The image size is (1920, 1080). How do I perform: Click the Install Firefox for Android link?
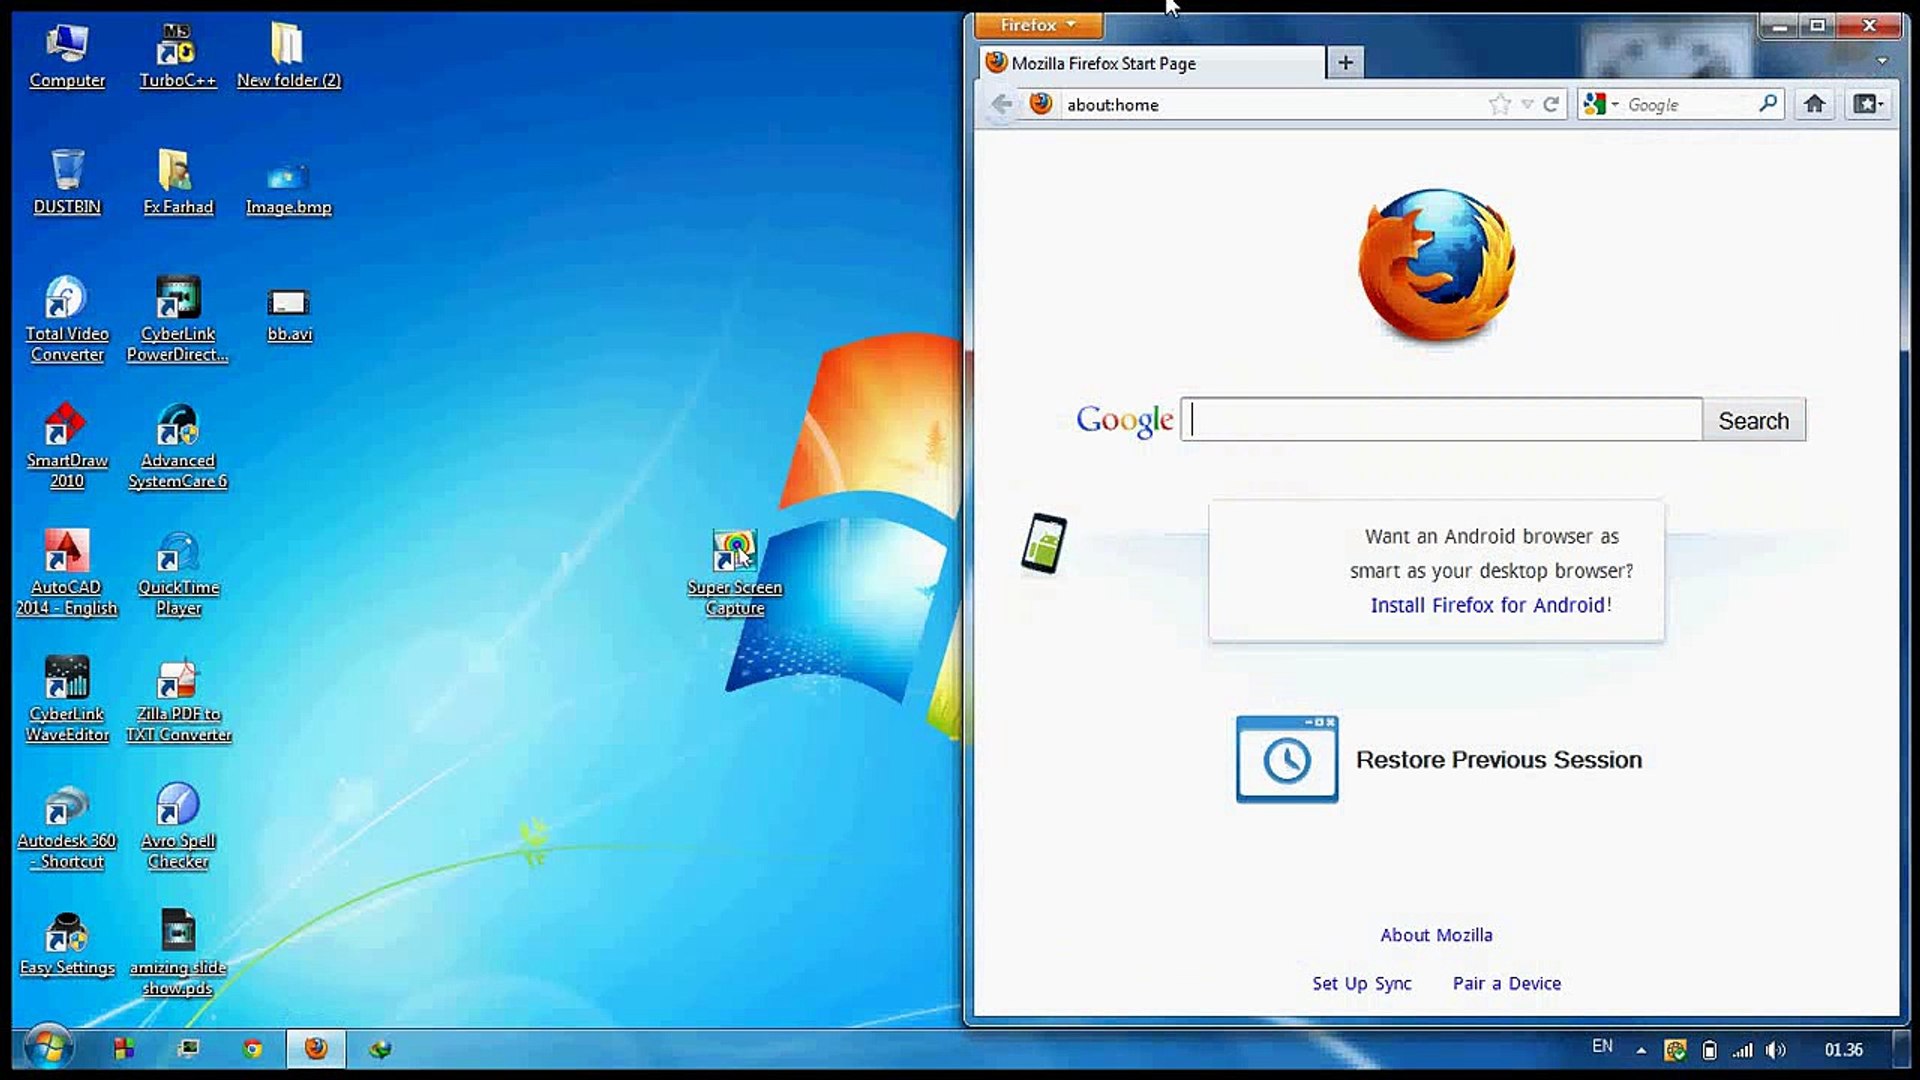[x=1489, y=605]
